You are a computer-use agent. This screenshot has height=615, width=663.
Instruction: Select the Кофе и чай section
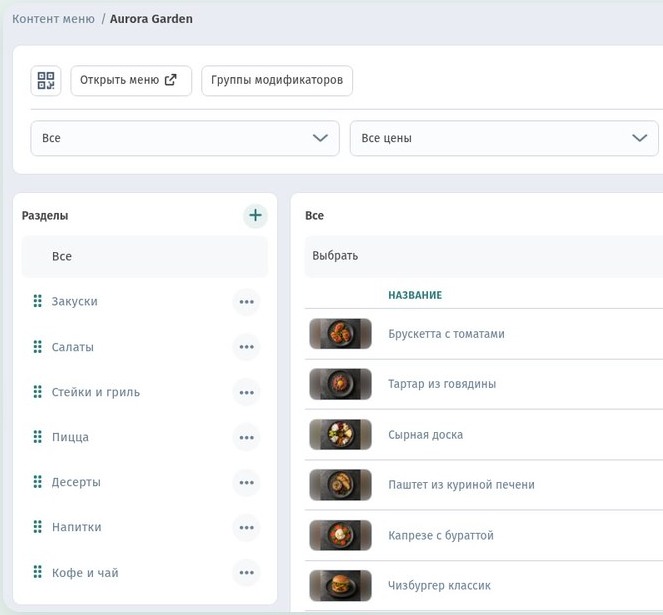[x=85, y=573]
